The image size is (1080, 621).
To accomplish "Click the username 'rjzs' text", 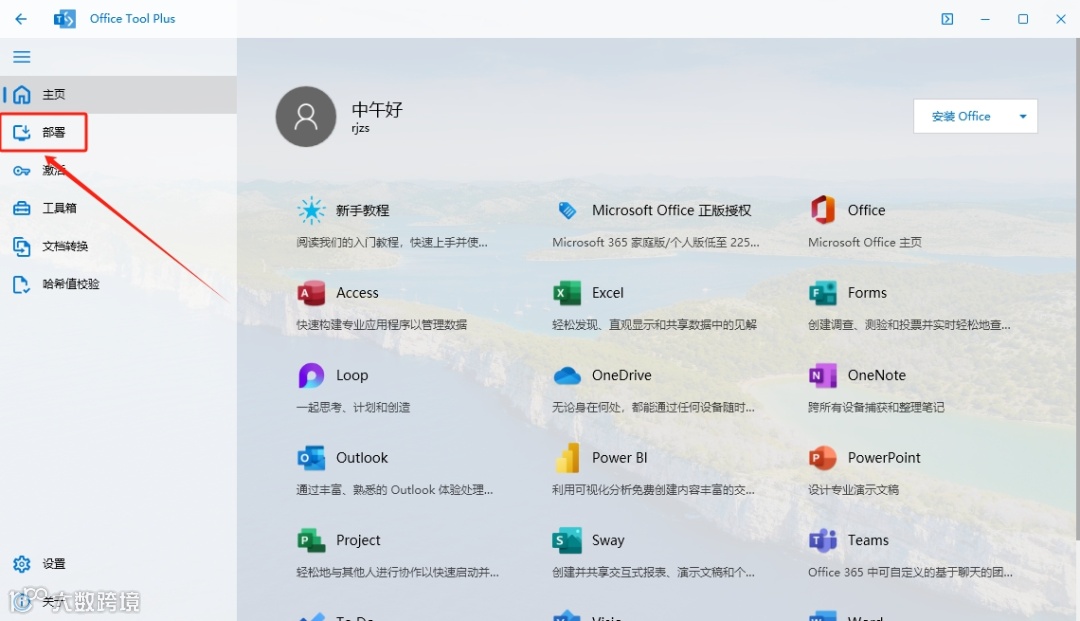I will (360, 129).
